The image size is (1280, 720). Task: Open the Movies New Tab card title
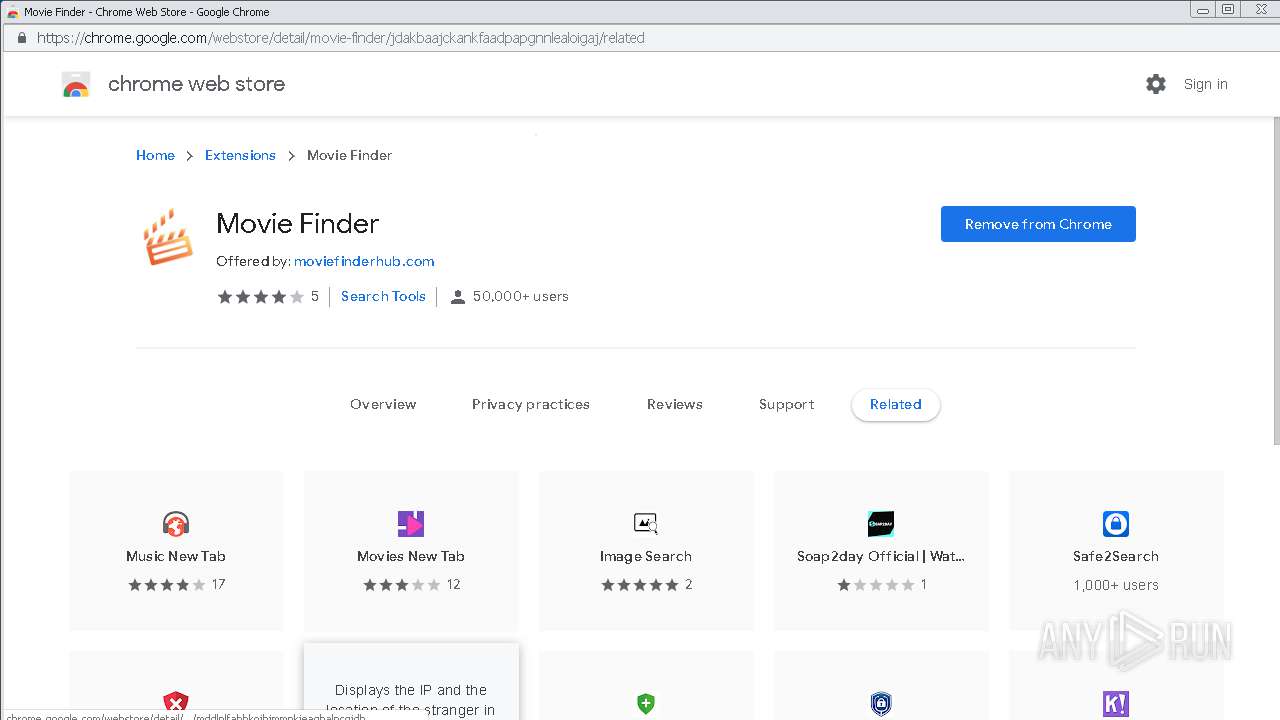[411, 556]
